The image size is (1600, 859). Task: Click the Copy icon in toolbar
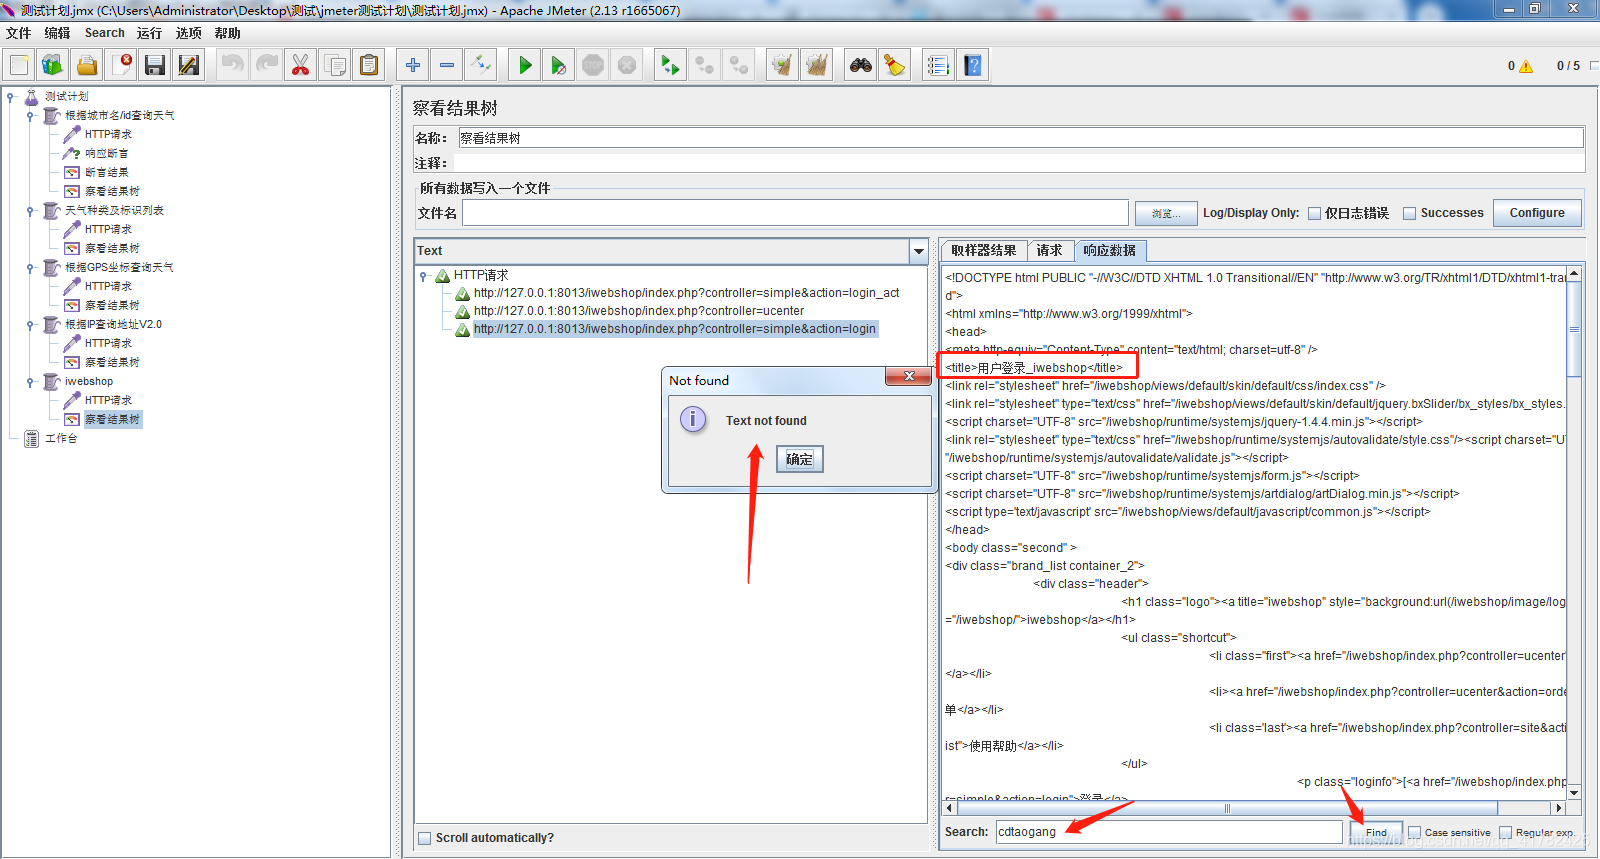pyautogui.click(x=335, y=66)
